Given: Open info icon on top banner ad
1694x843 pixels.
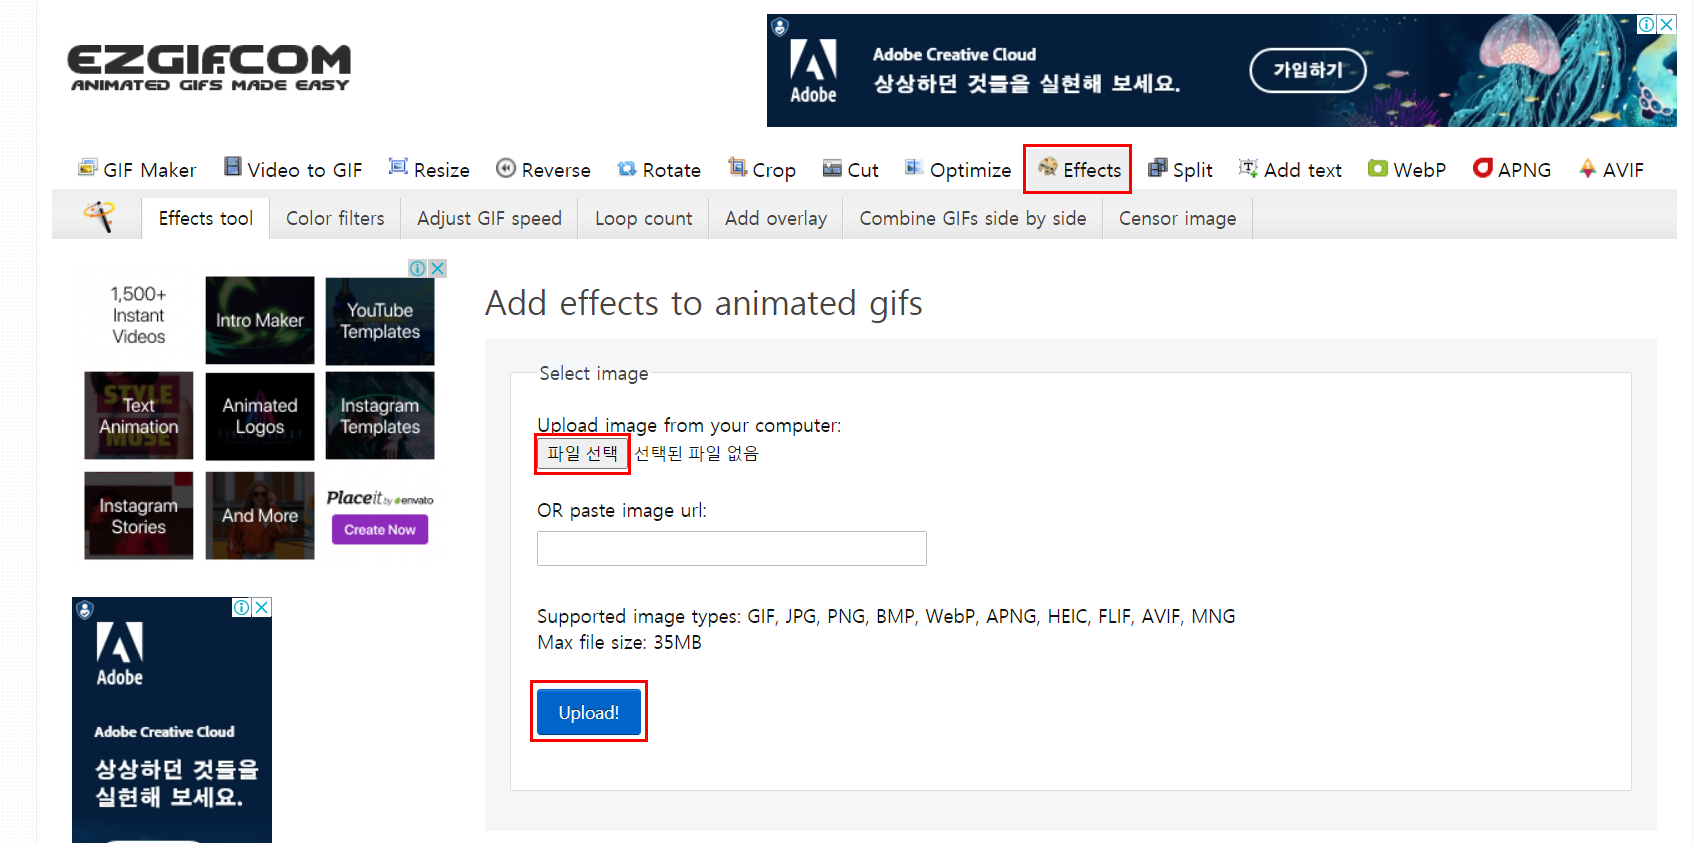Looking at the screenshot, I should [x=1646, y=24].
